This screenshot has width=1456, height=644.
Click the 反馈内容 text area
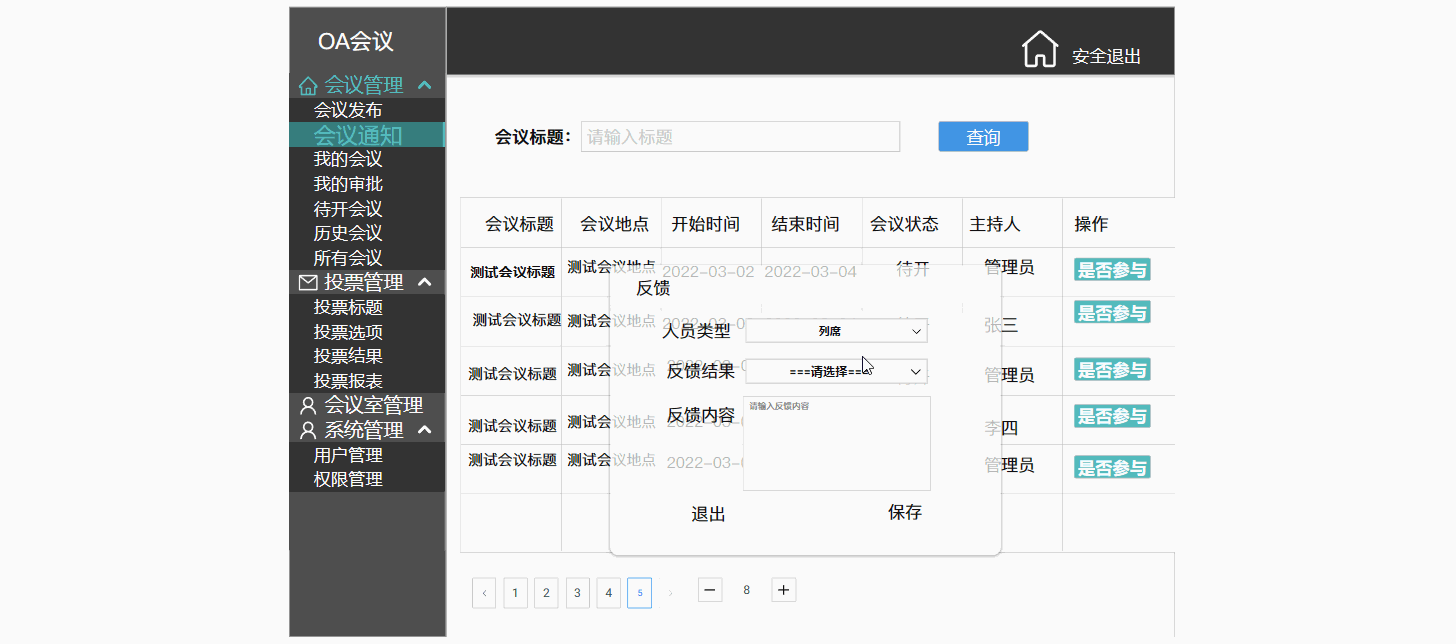tap(837, 443)
